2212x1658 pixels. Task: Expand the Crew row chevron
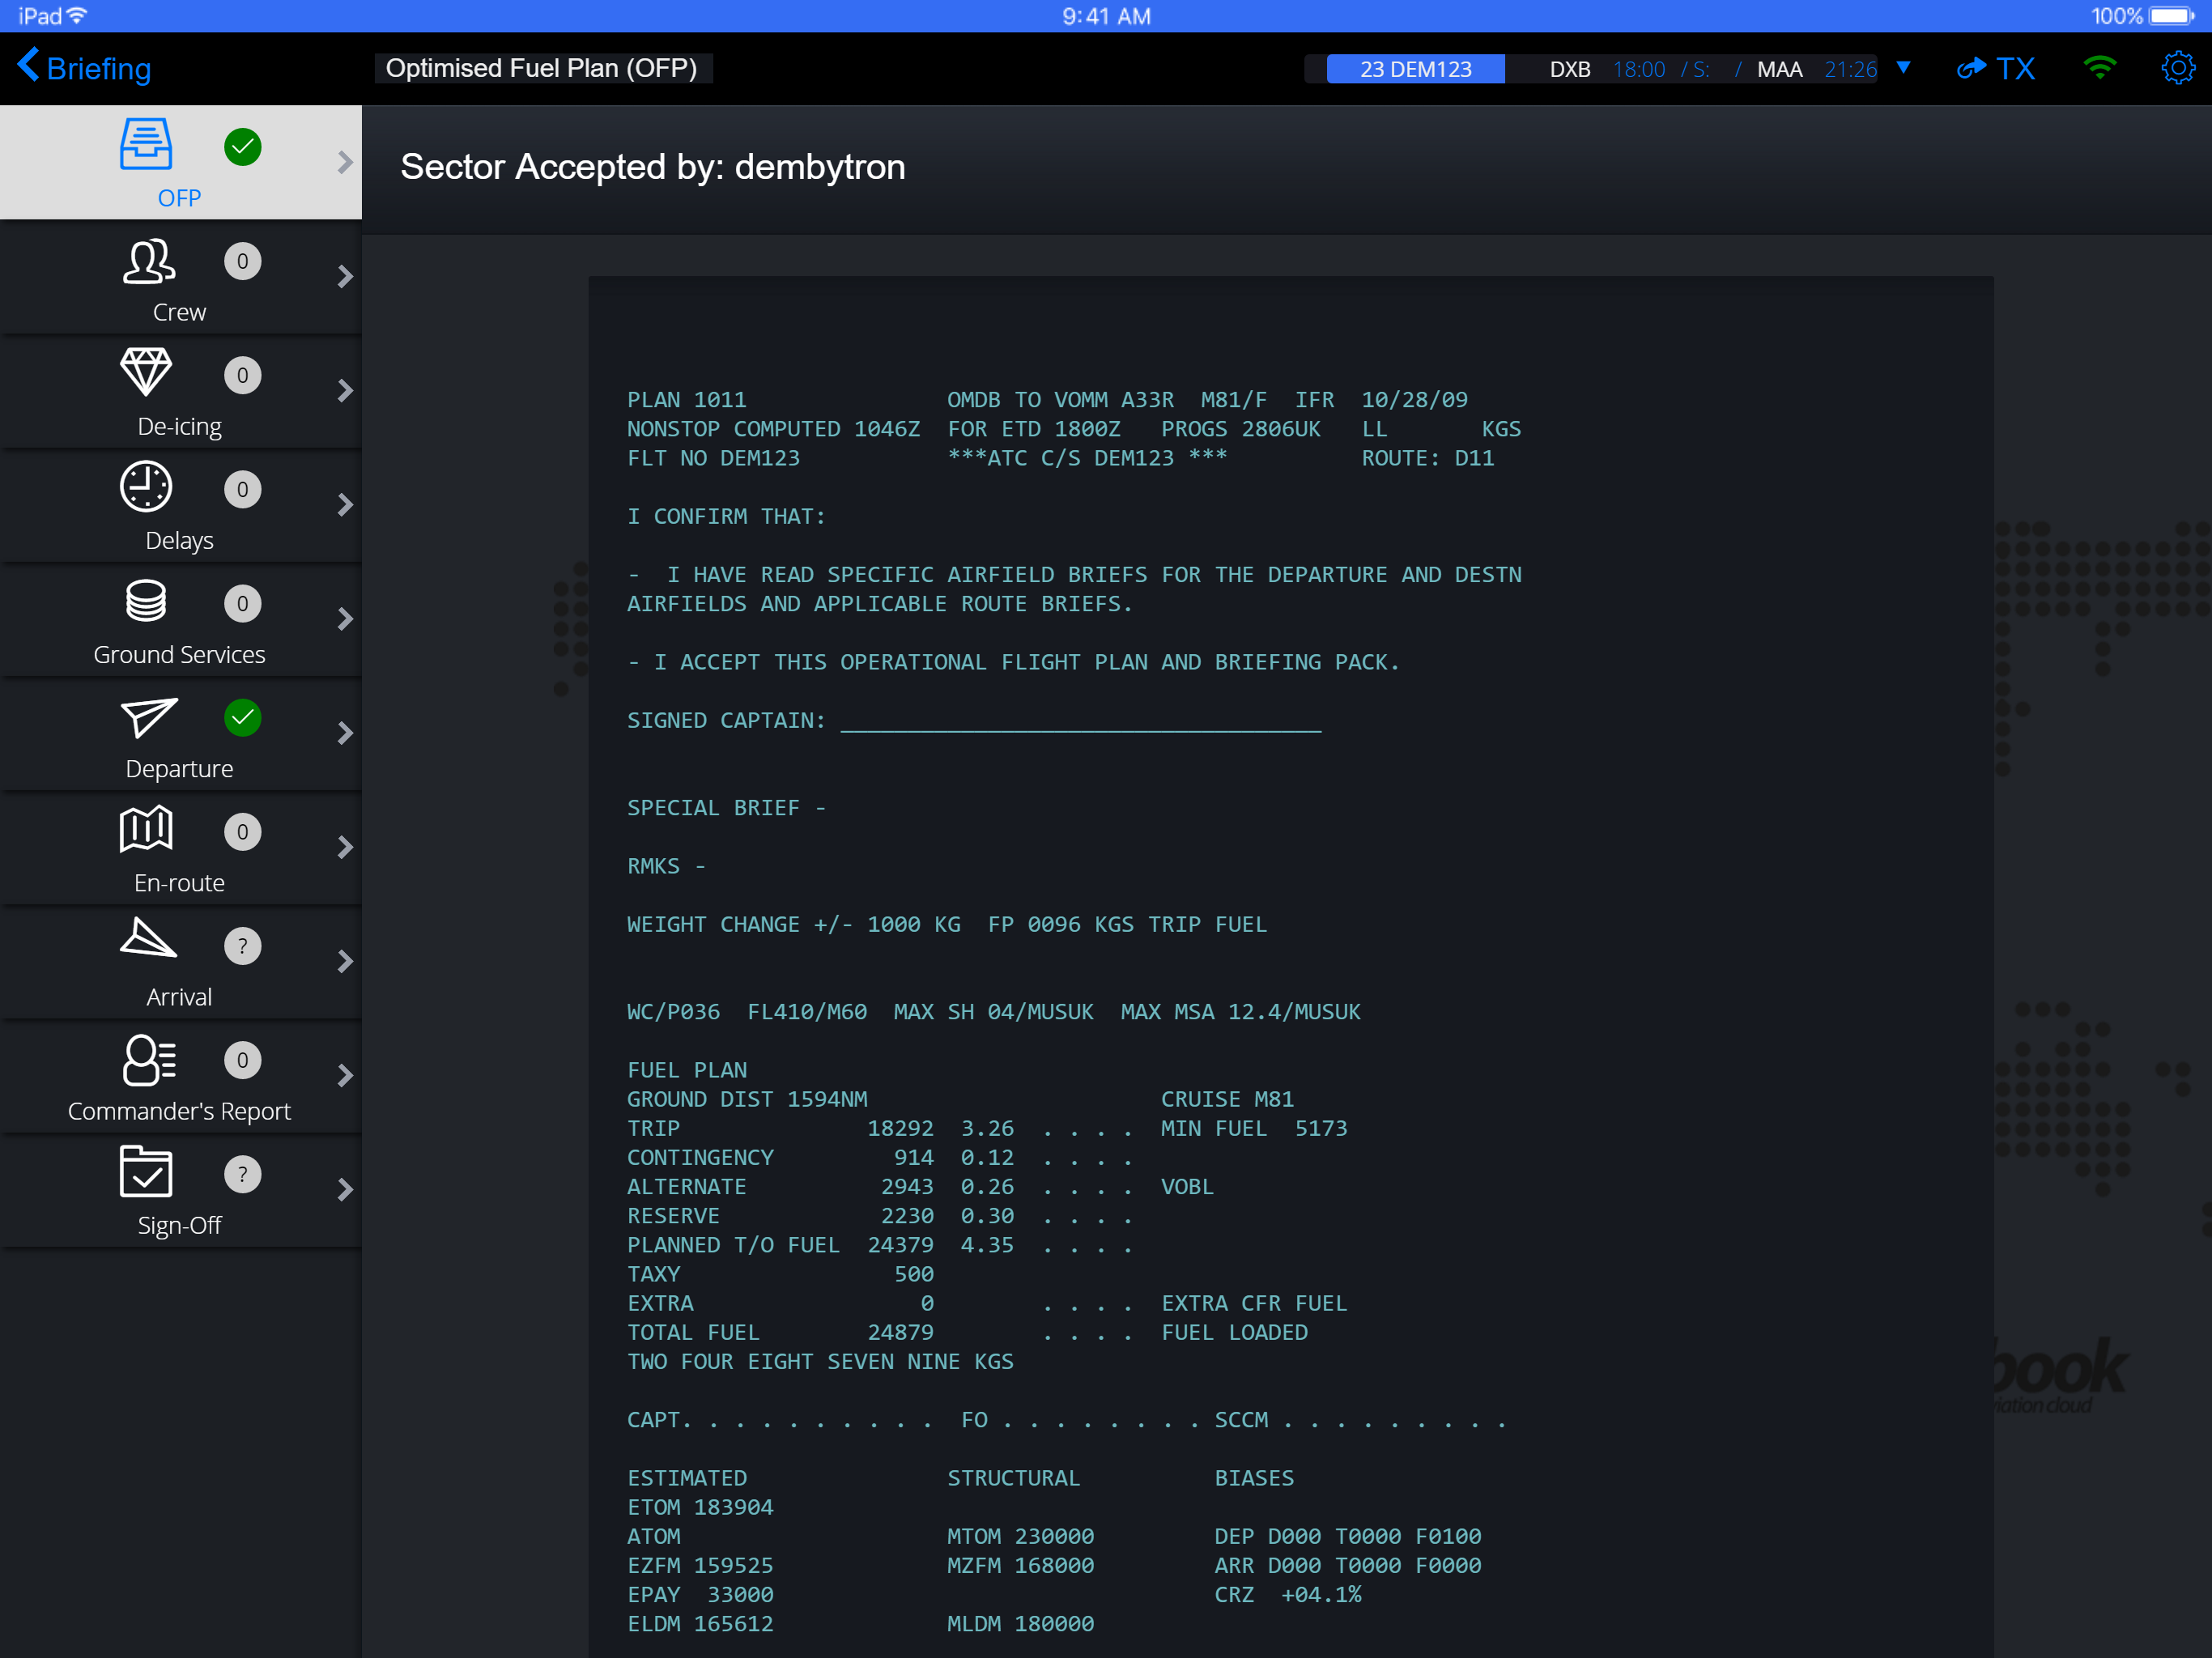pyautogui.click(x=345, y=276)
